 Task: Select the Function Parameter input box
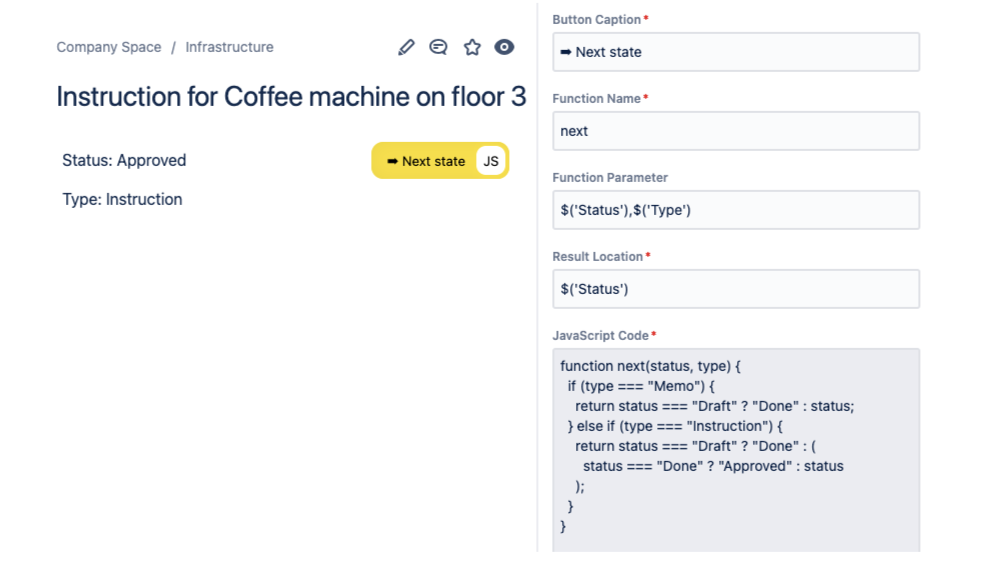point(735,210)
